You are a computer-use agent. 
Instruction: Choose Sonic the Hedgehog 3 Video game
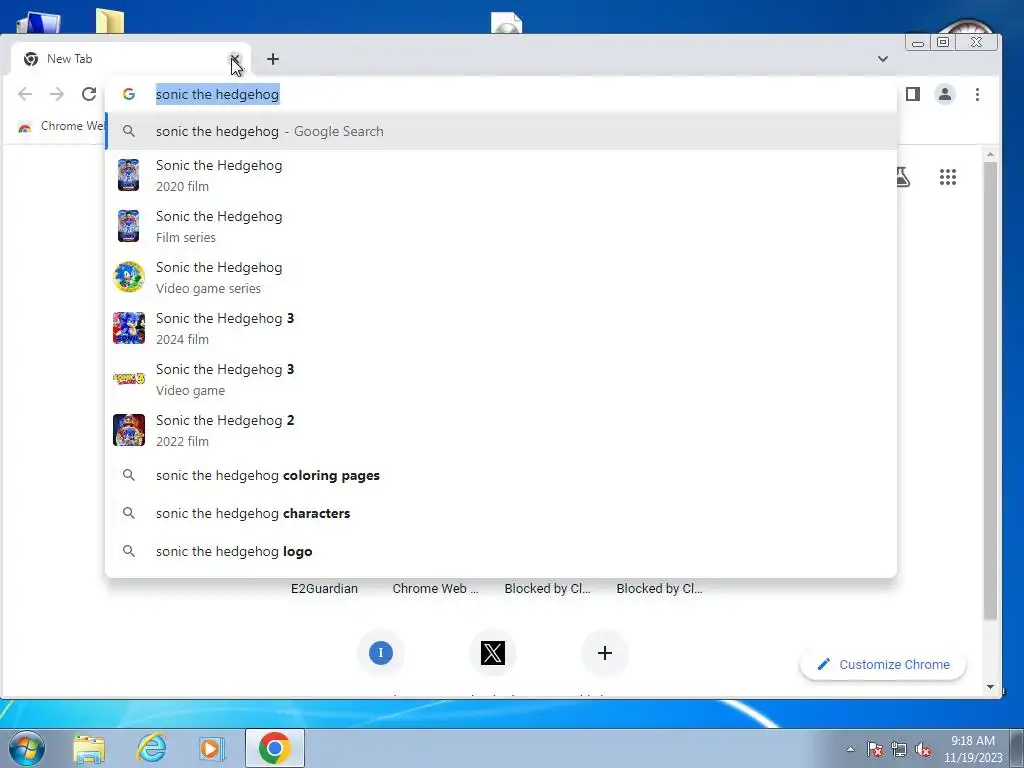tap(501, 379)
